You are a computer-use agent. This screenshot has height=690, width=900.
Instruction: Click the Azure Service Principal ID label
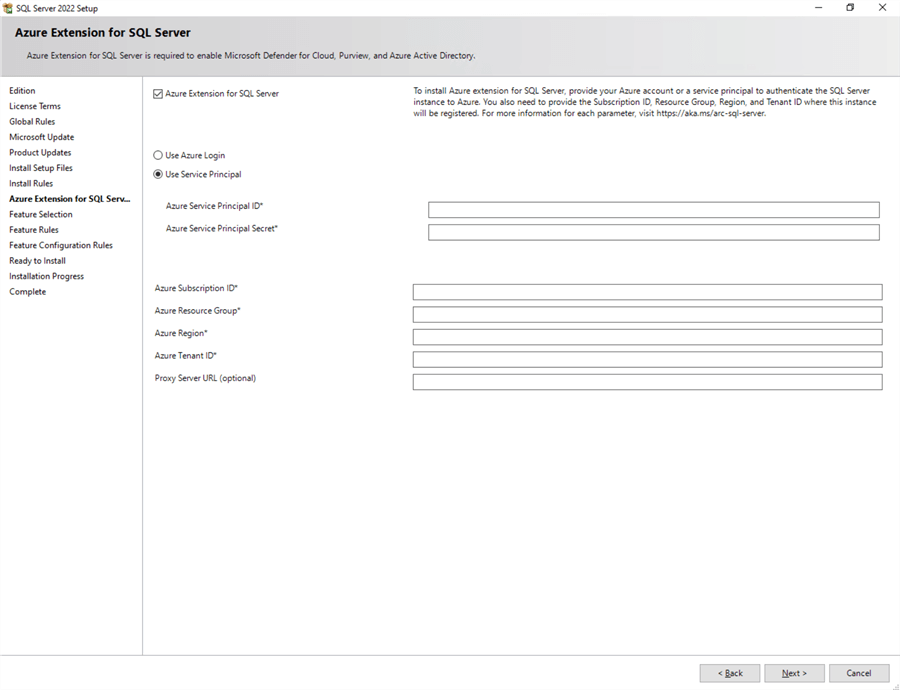tap(214, 206)
